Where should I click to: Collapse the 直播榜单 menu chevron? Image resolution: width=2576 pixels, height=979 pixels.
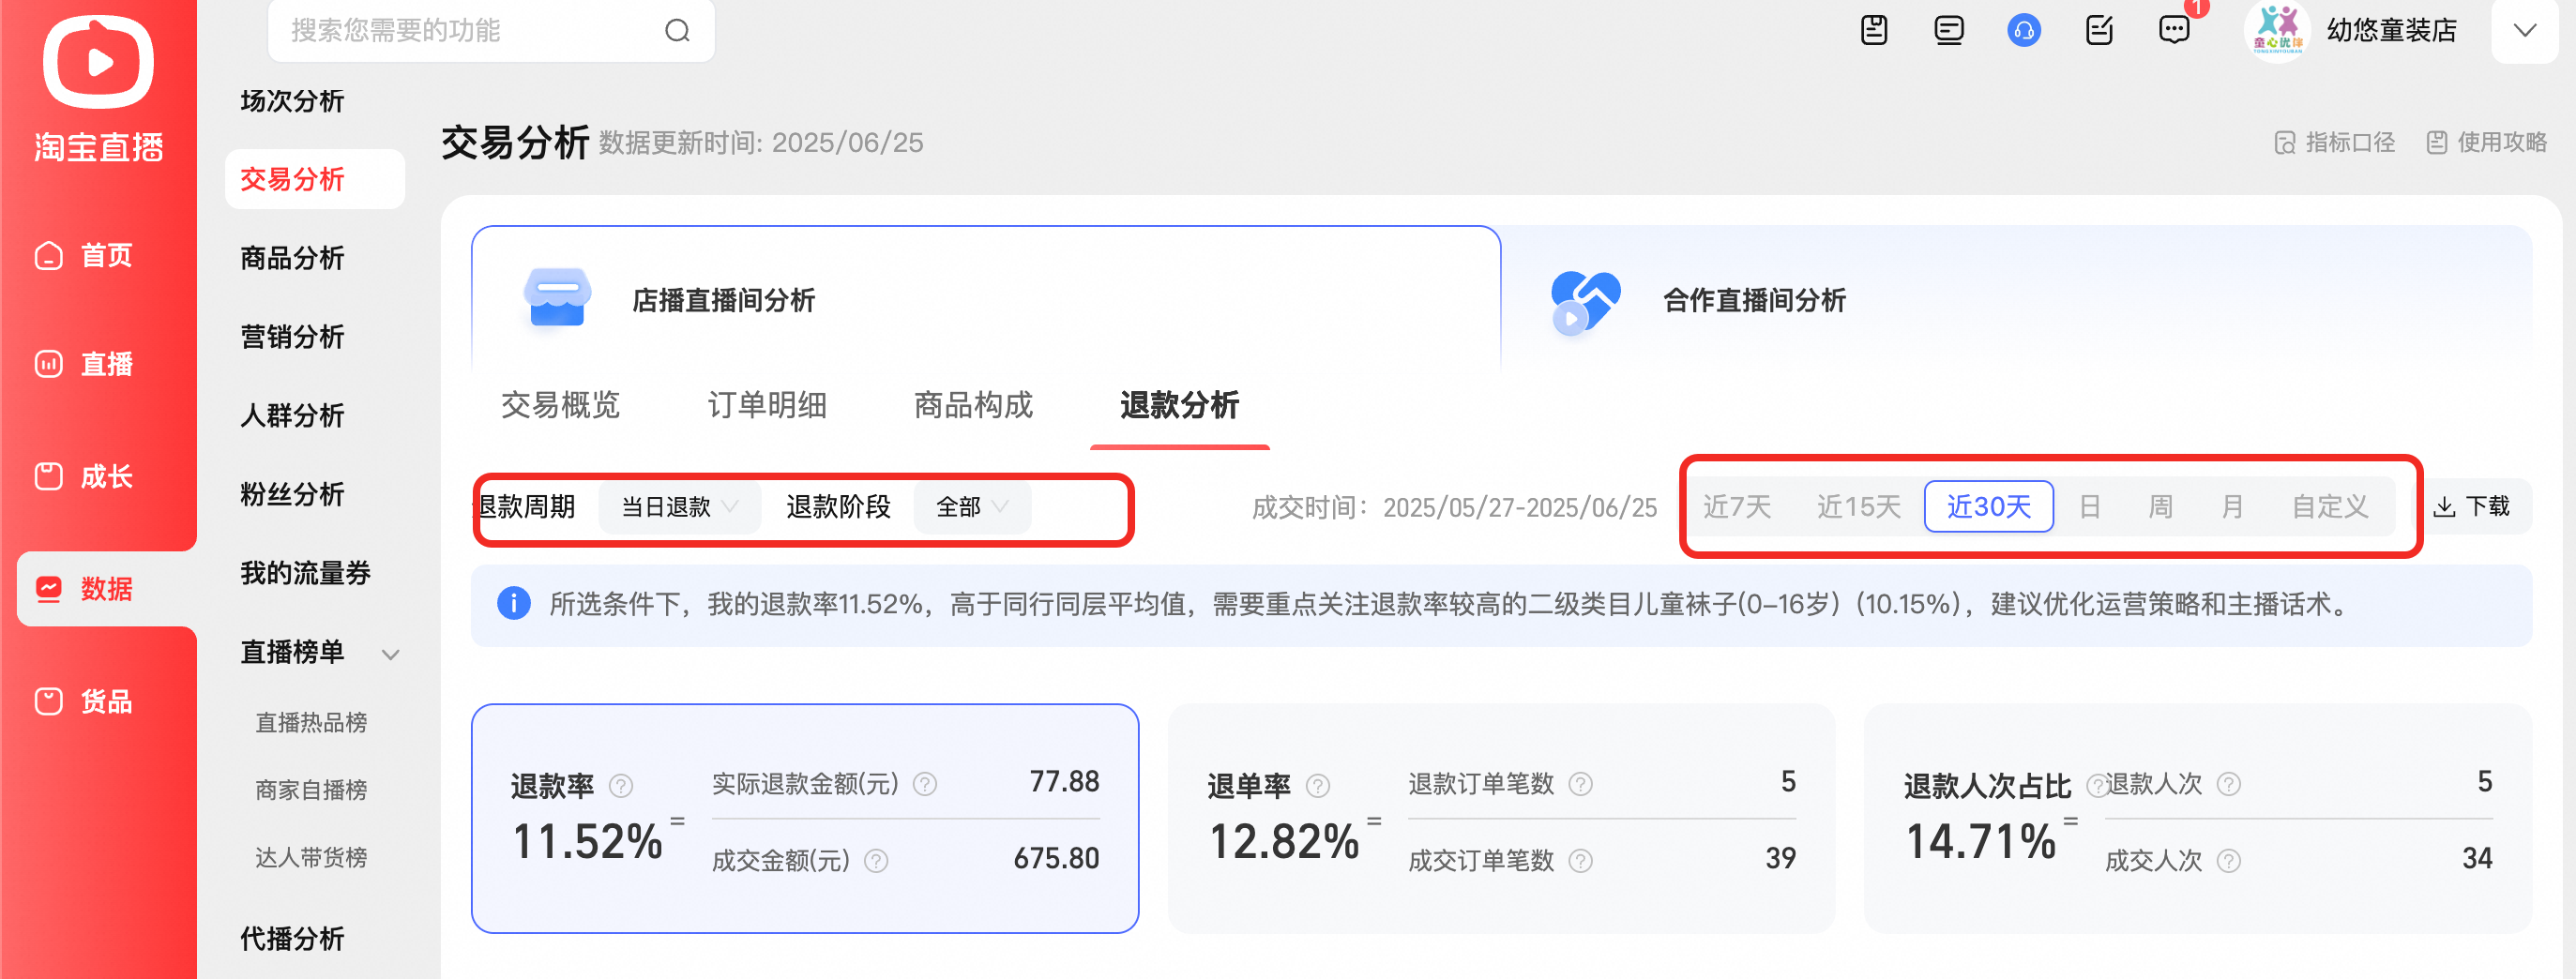[391, 655]
